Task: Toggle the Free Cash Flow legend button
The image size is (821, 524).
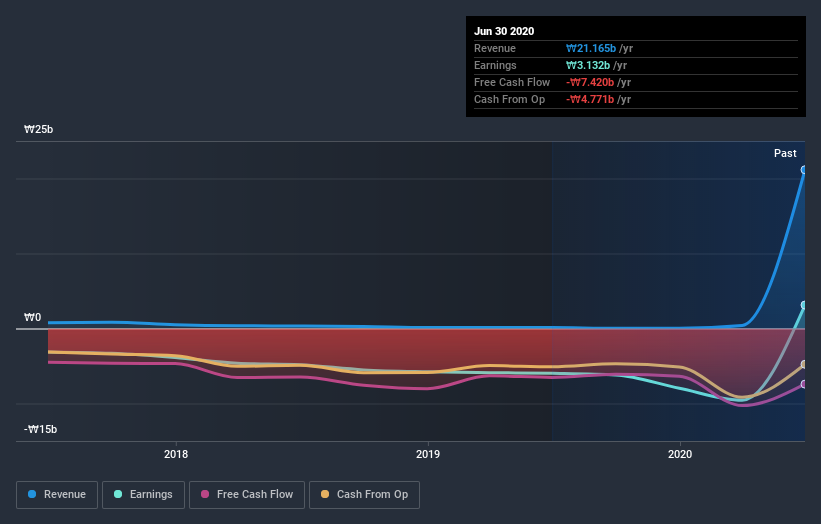Action: point(247,495)
